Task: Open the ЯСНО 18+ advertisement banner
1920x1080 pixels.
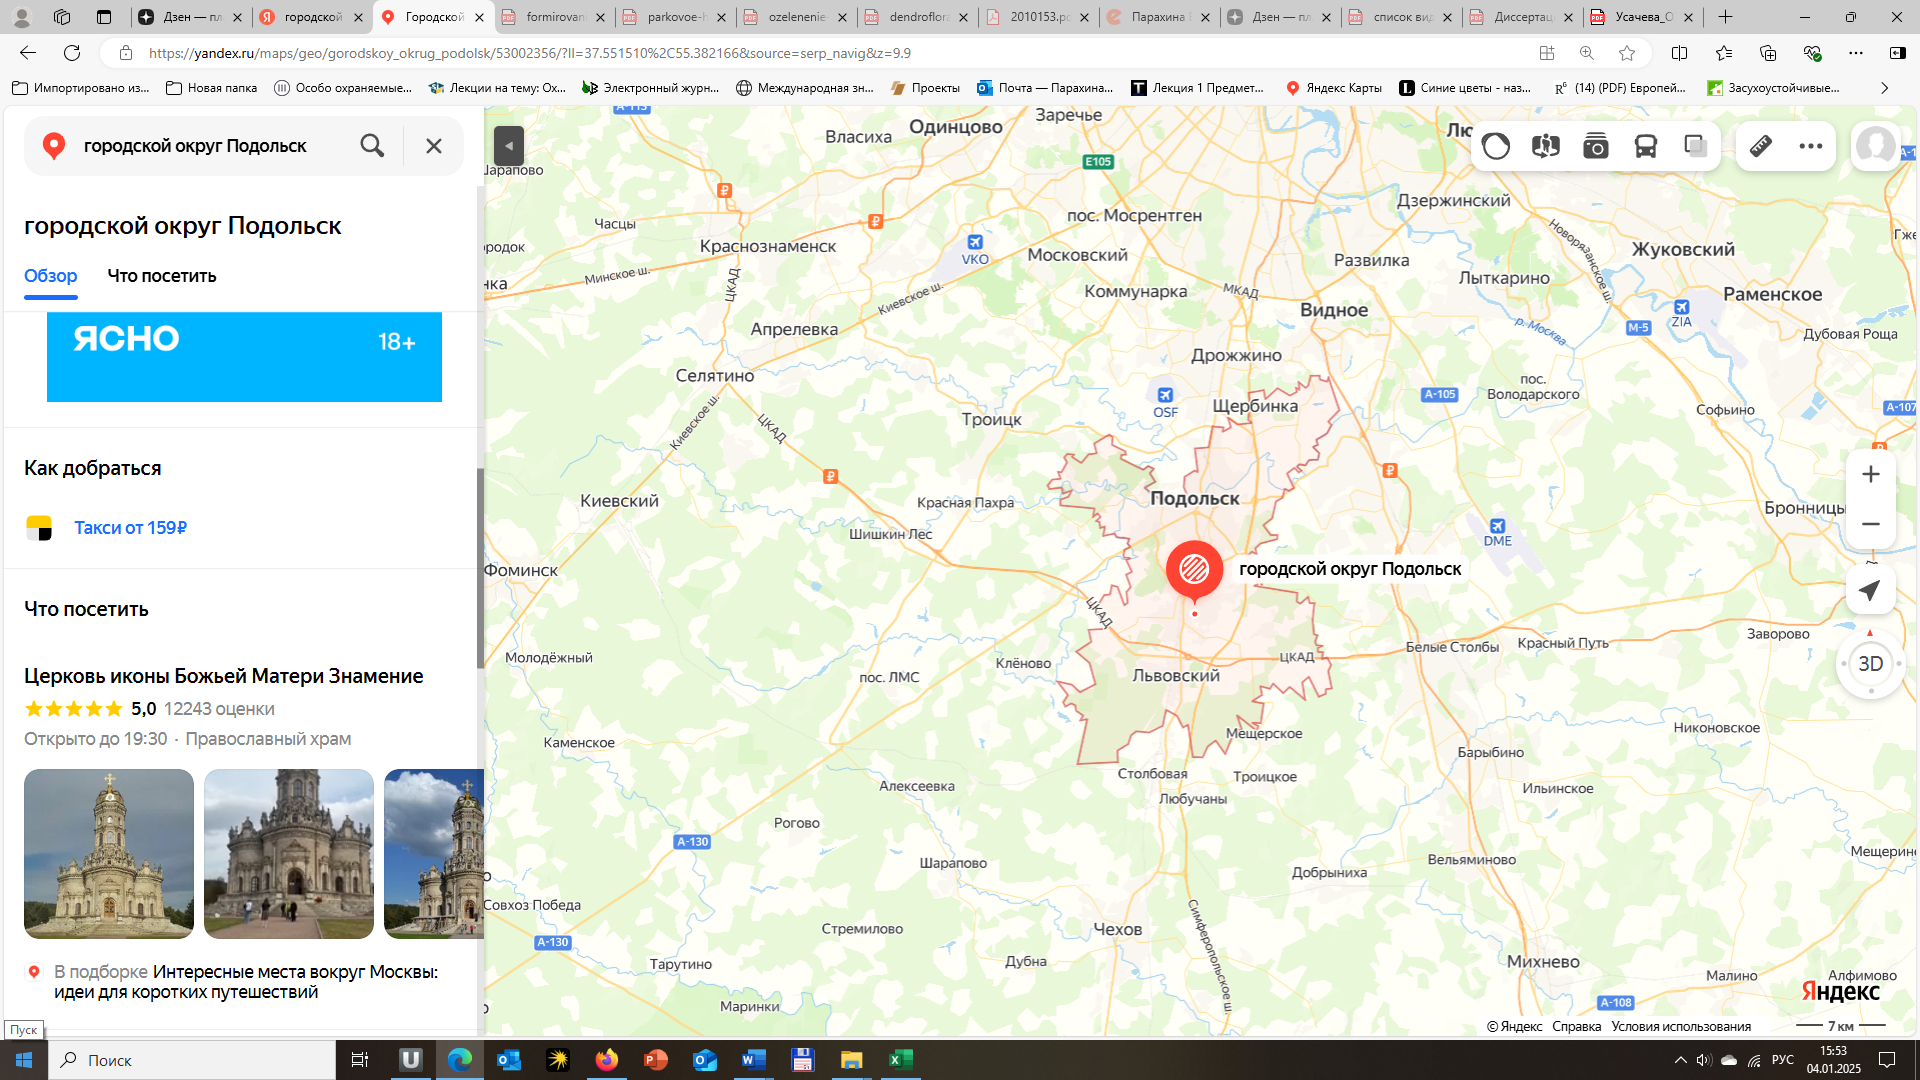Action: click(244, 356)
